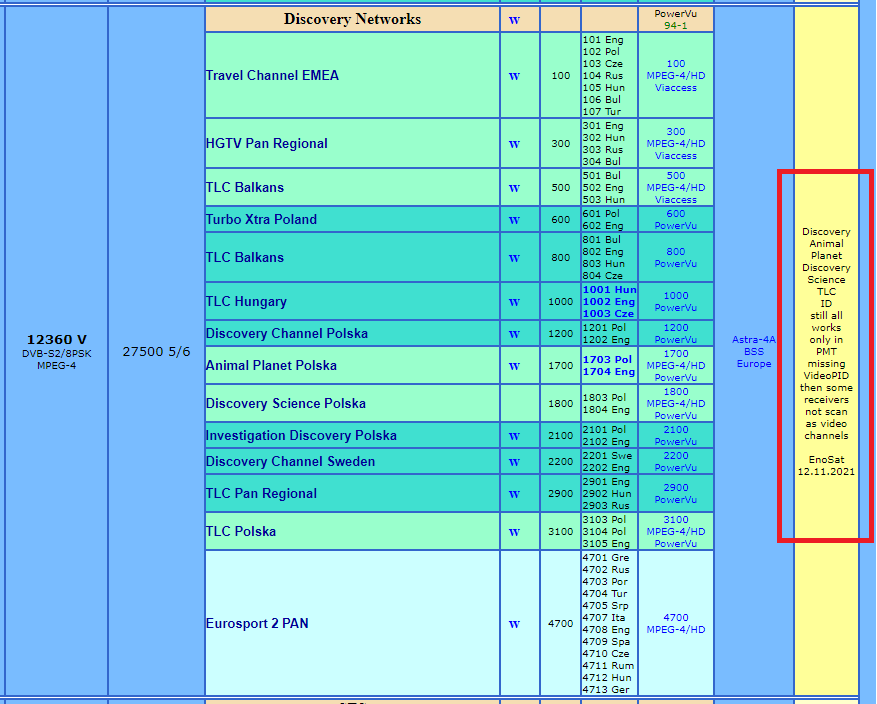Click the 3100 MPEG-4/HD PowerVu entry
This screenshot has width=877, height=704.
pos(676,531)
